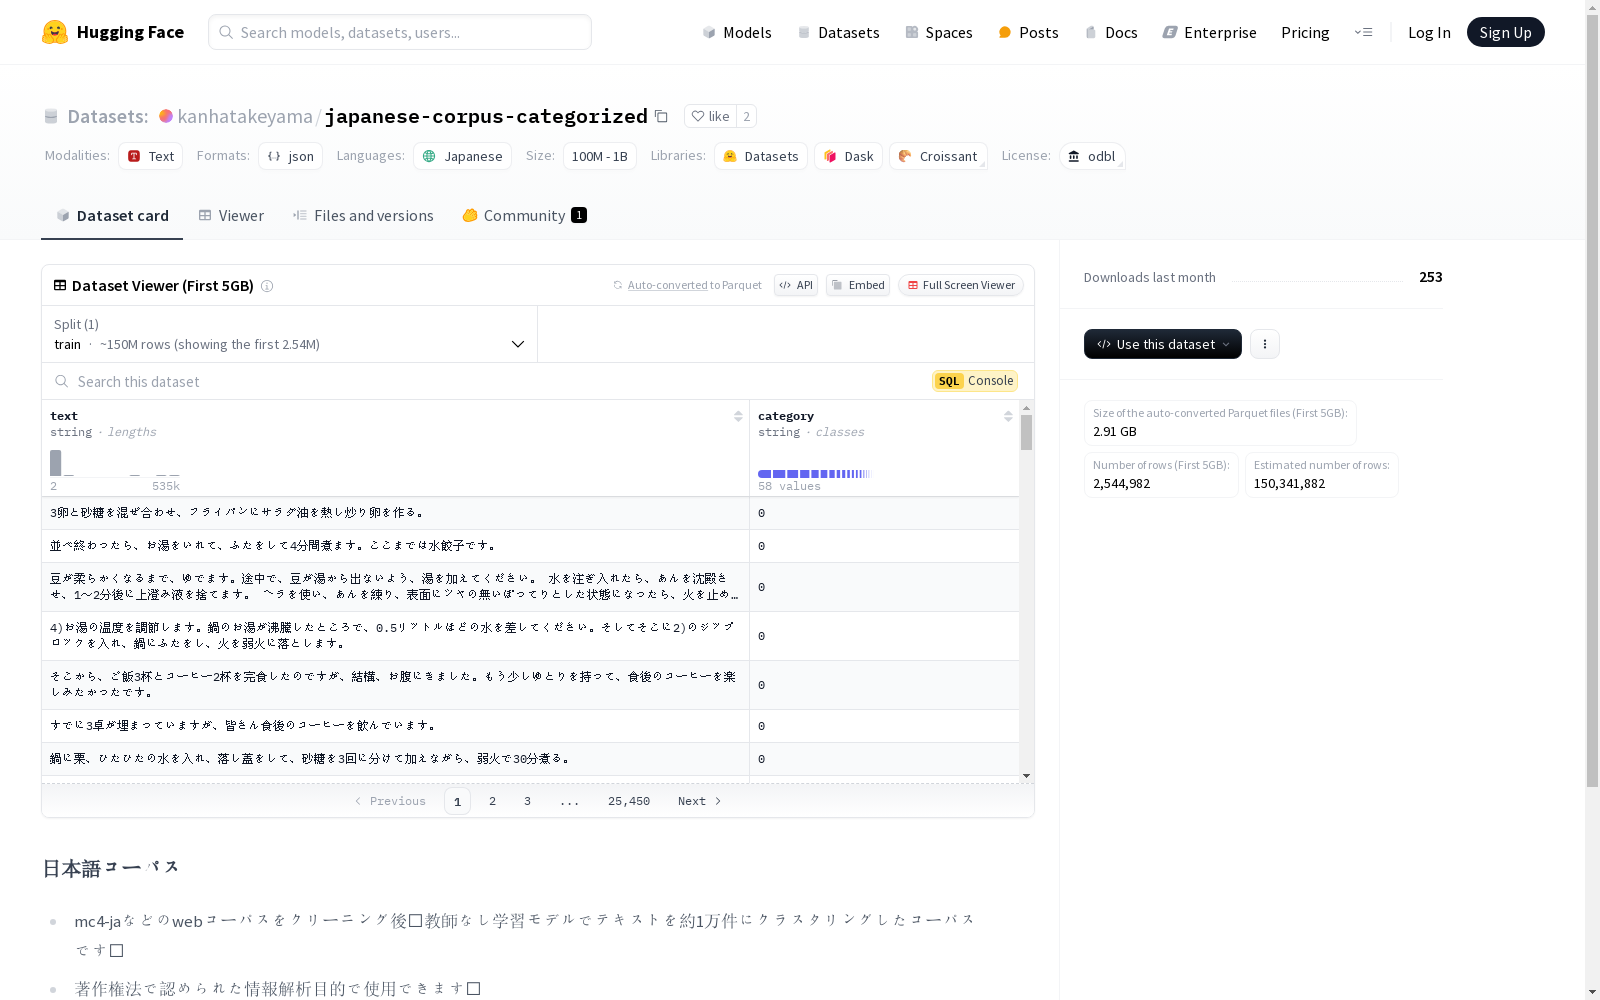Click the Hugging Face logo icon
Screen dimensions: 1600x1000
coord(55,32)
